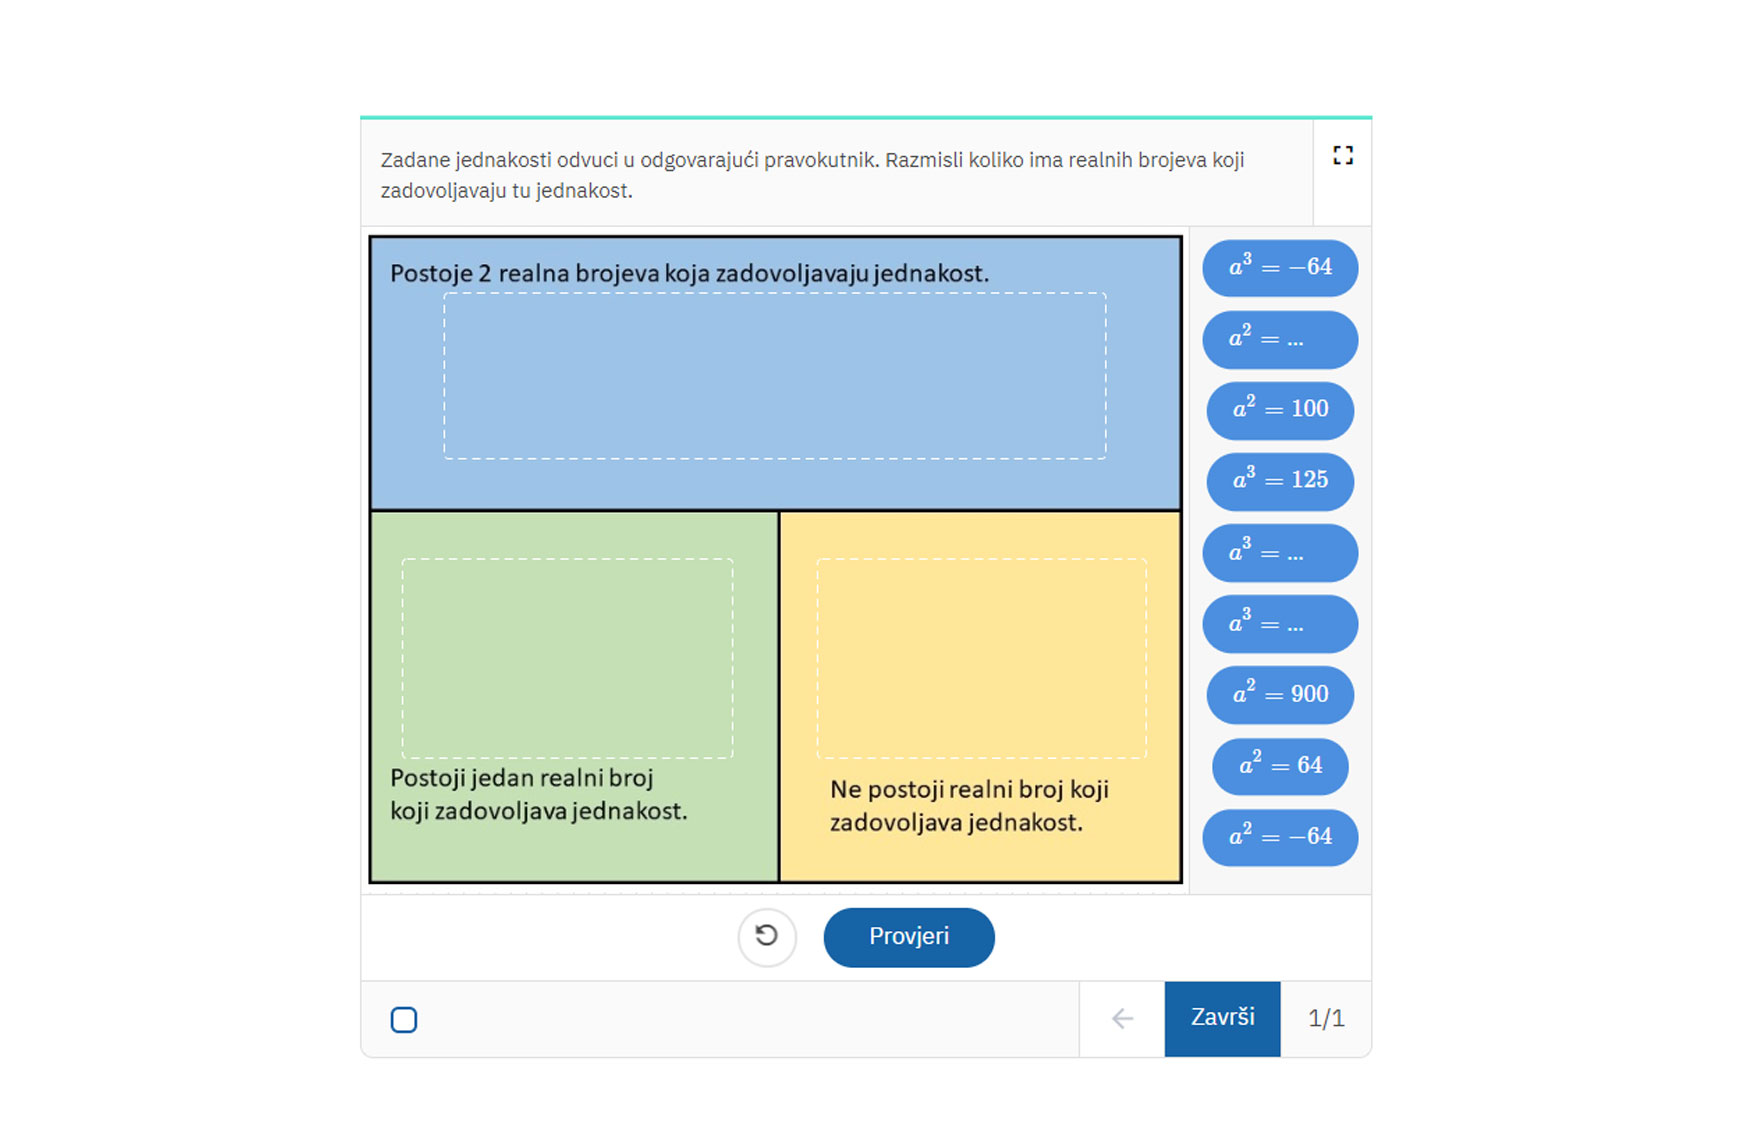Select the second truncated a³ = ... chip
The image size is (1747, 1148).
coord(1280,624)
